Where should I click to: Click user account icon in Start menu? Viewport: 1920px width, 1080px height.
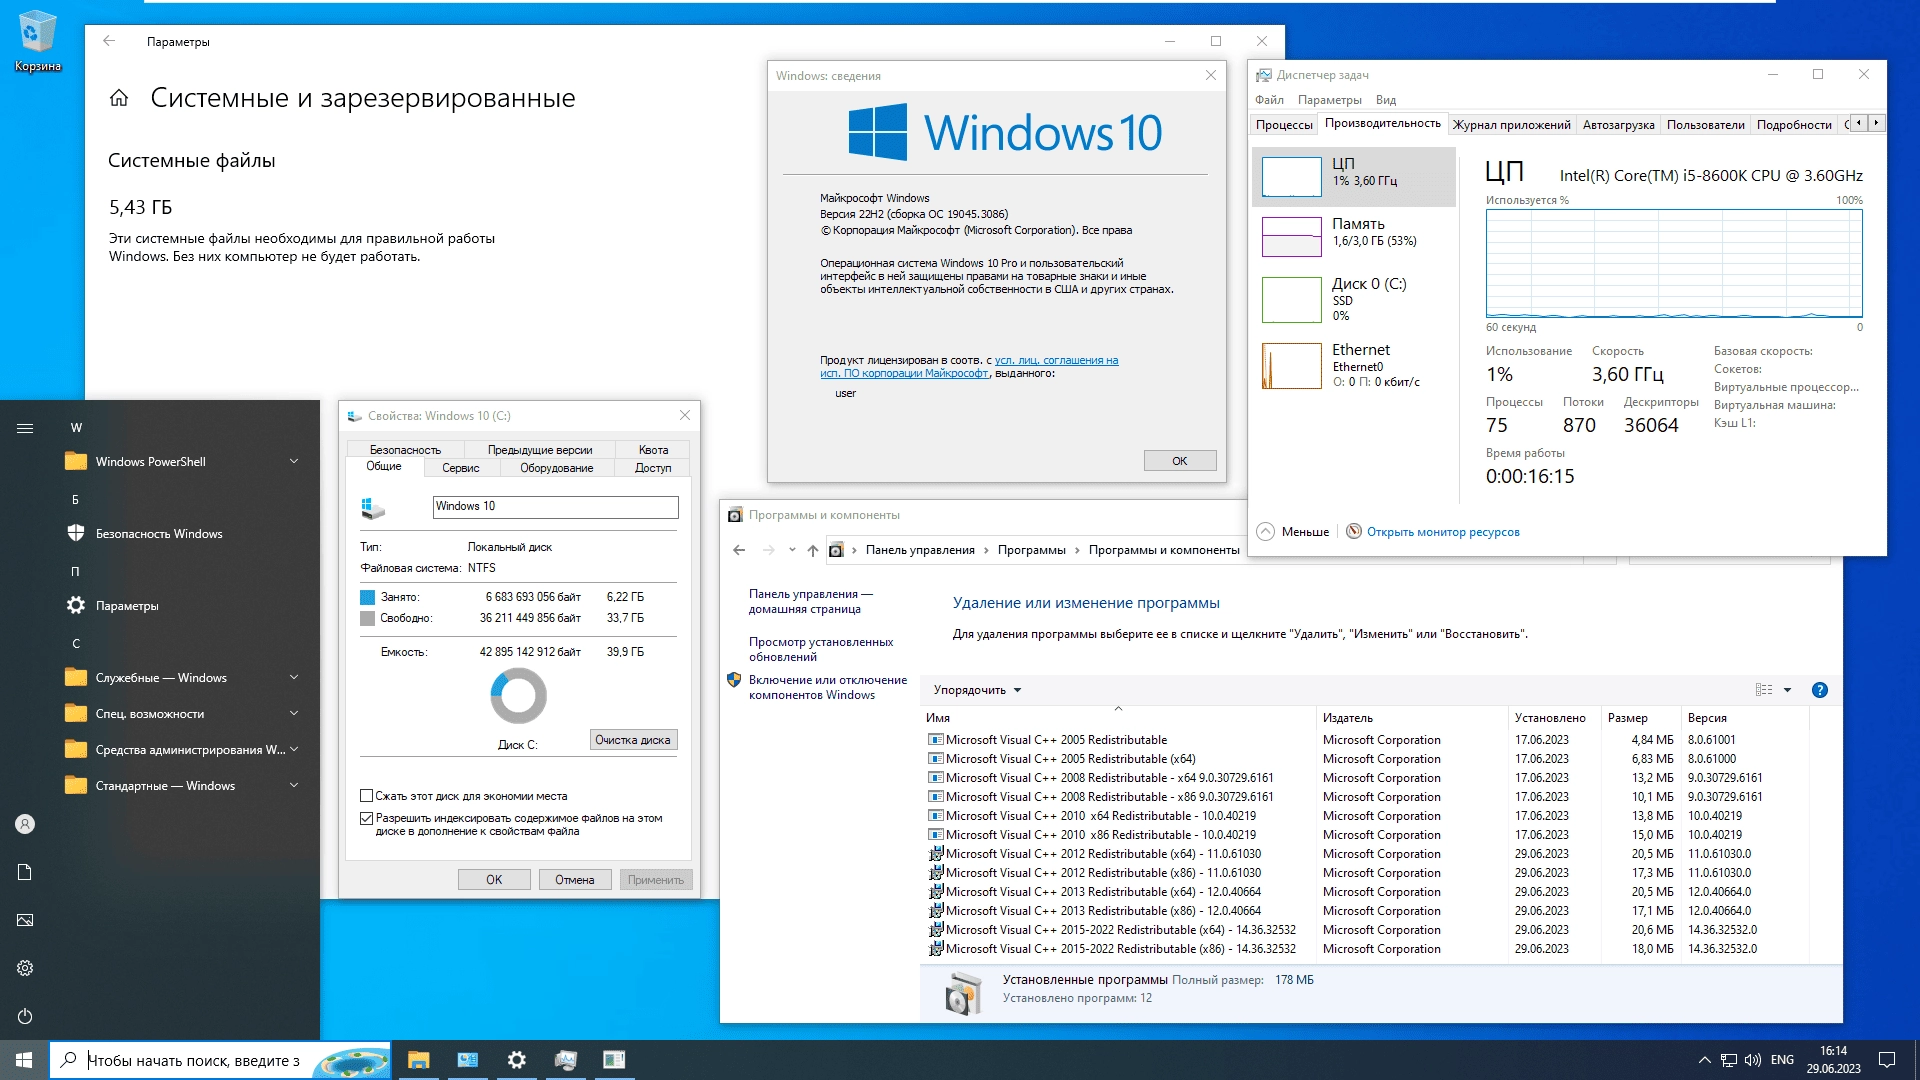25,824
